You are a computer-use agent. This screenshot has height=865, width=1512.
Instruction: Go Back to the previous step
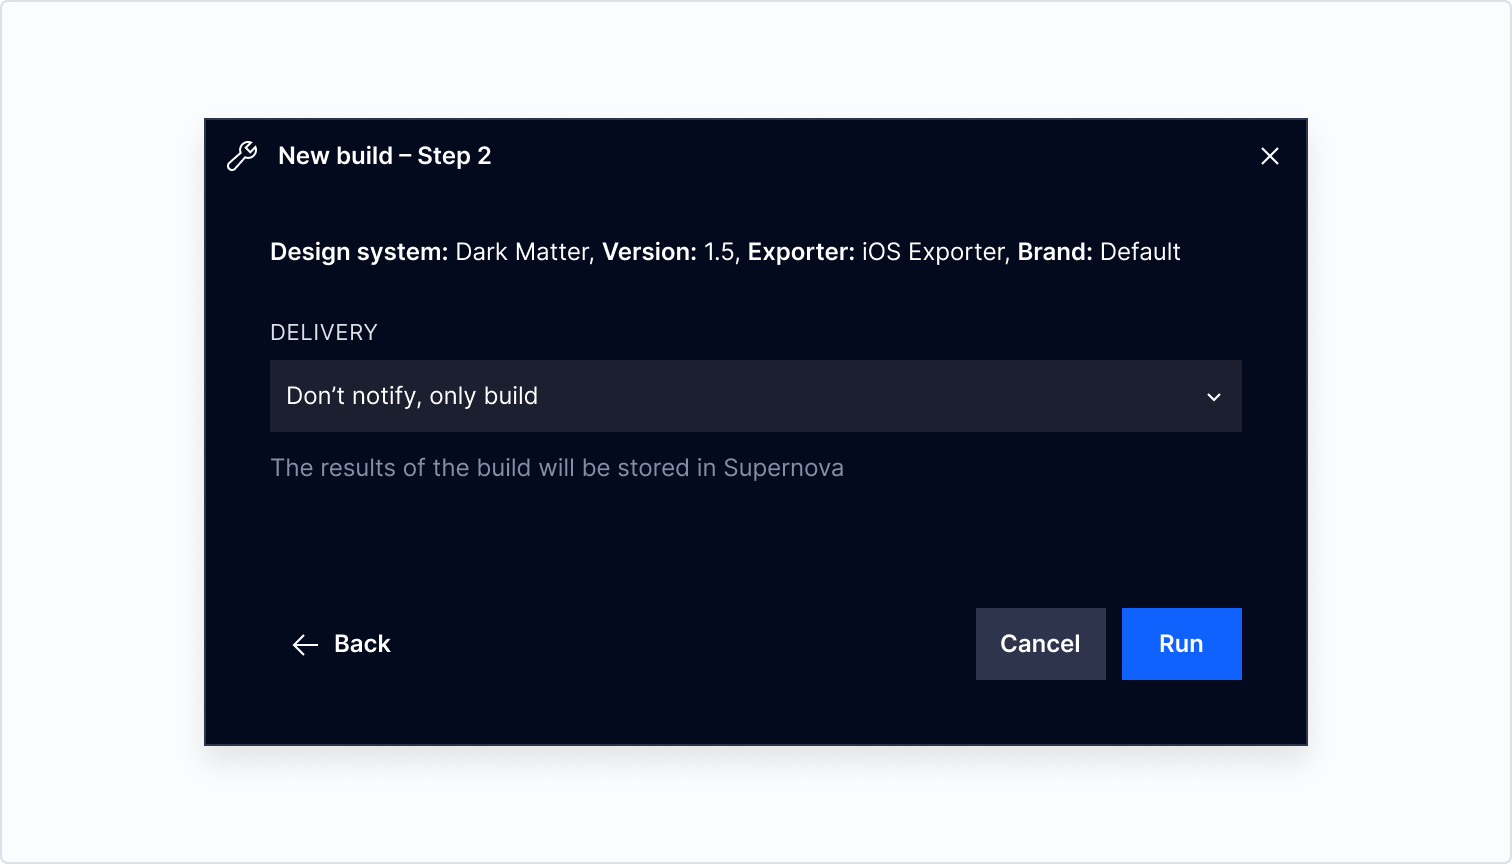pos(342,644)
